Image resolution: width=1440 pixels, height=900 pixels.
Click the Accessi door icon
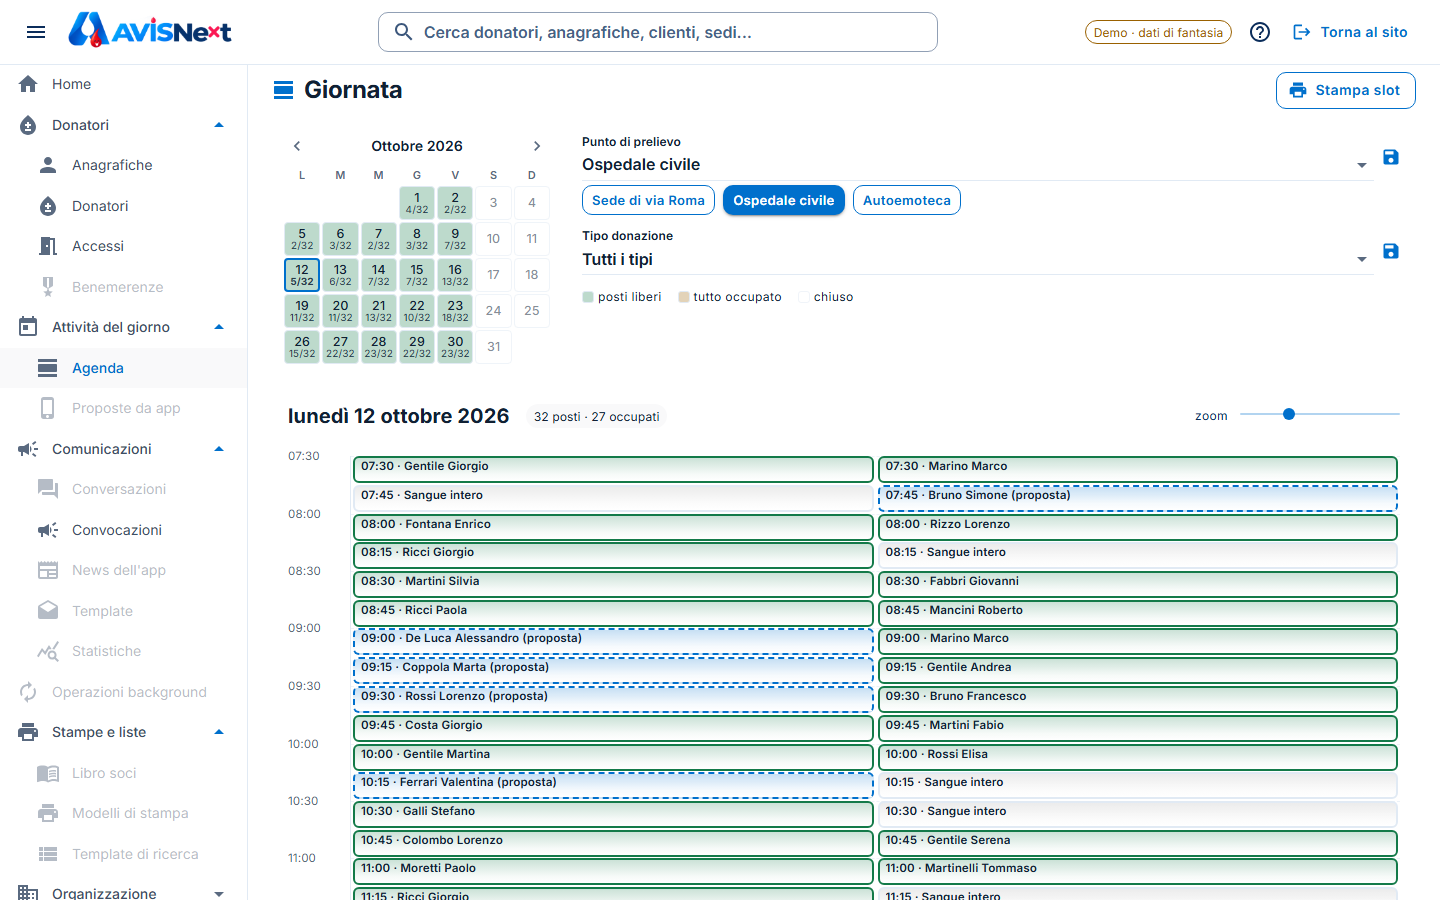tap(48, 246)
